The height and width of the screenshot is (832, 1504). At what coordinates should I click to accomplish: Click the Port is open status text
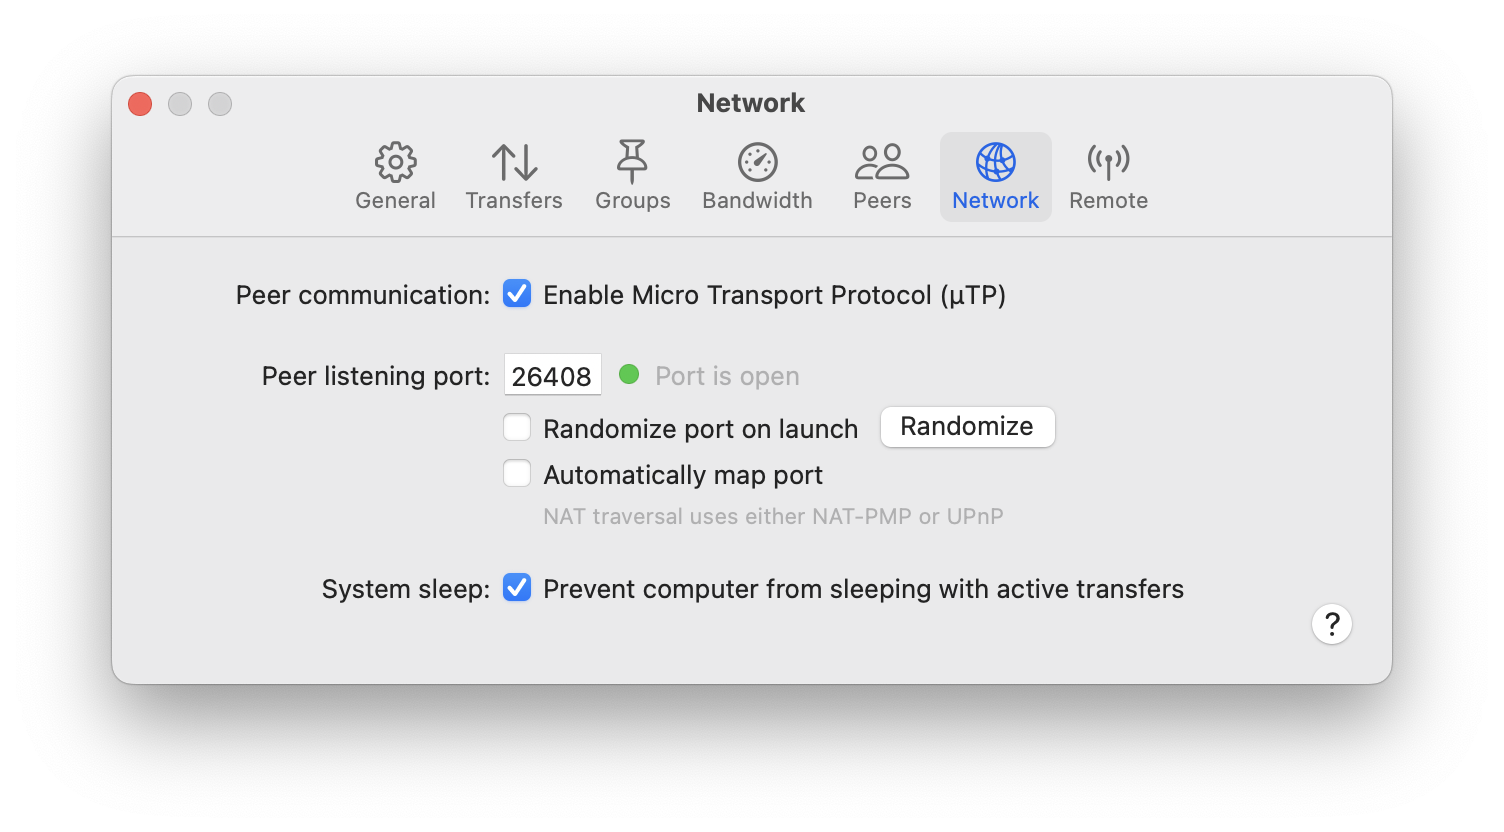coord(727,375)
